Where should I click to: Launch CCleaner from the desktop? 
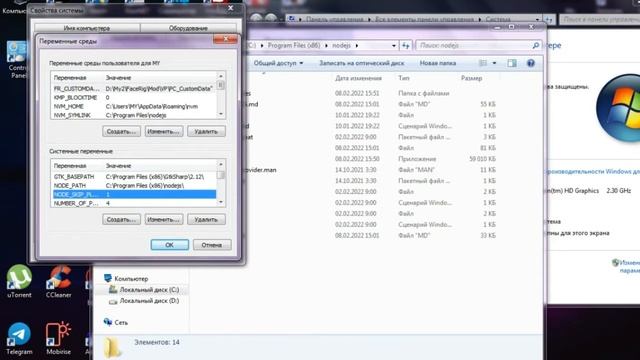[58, 281]
